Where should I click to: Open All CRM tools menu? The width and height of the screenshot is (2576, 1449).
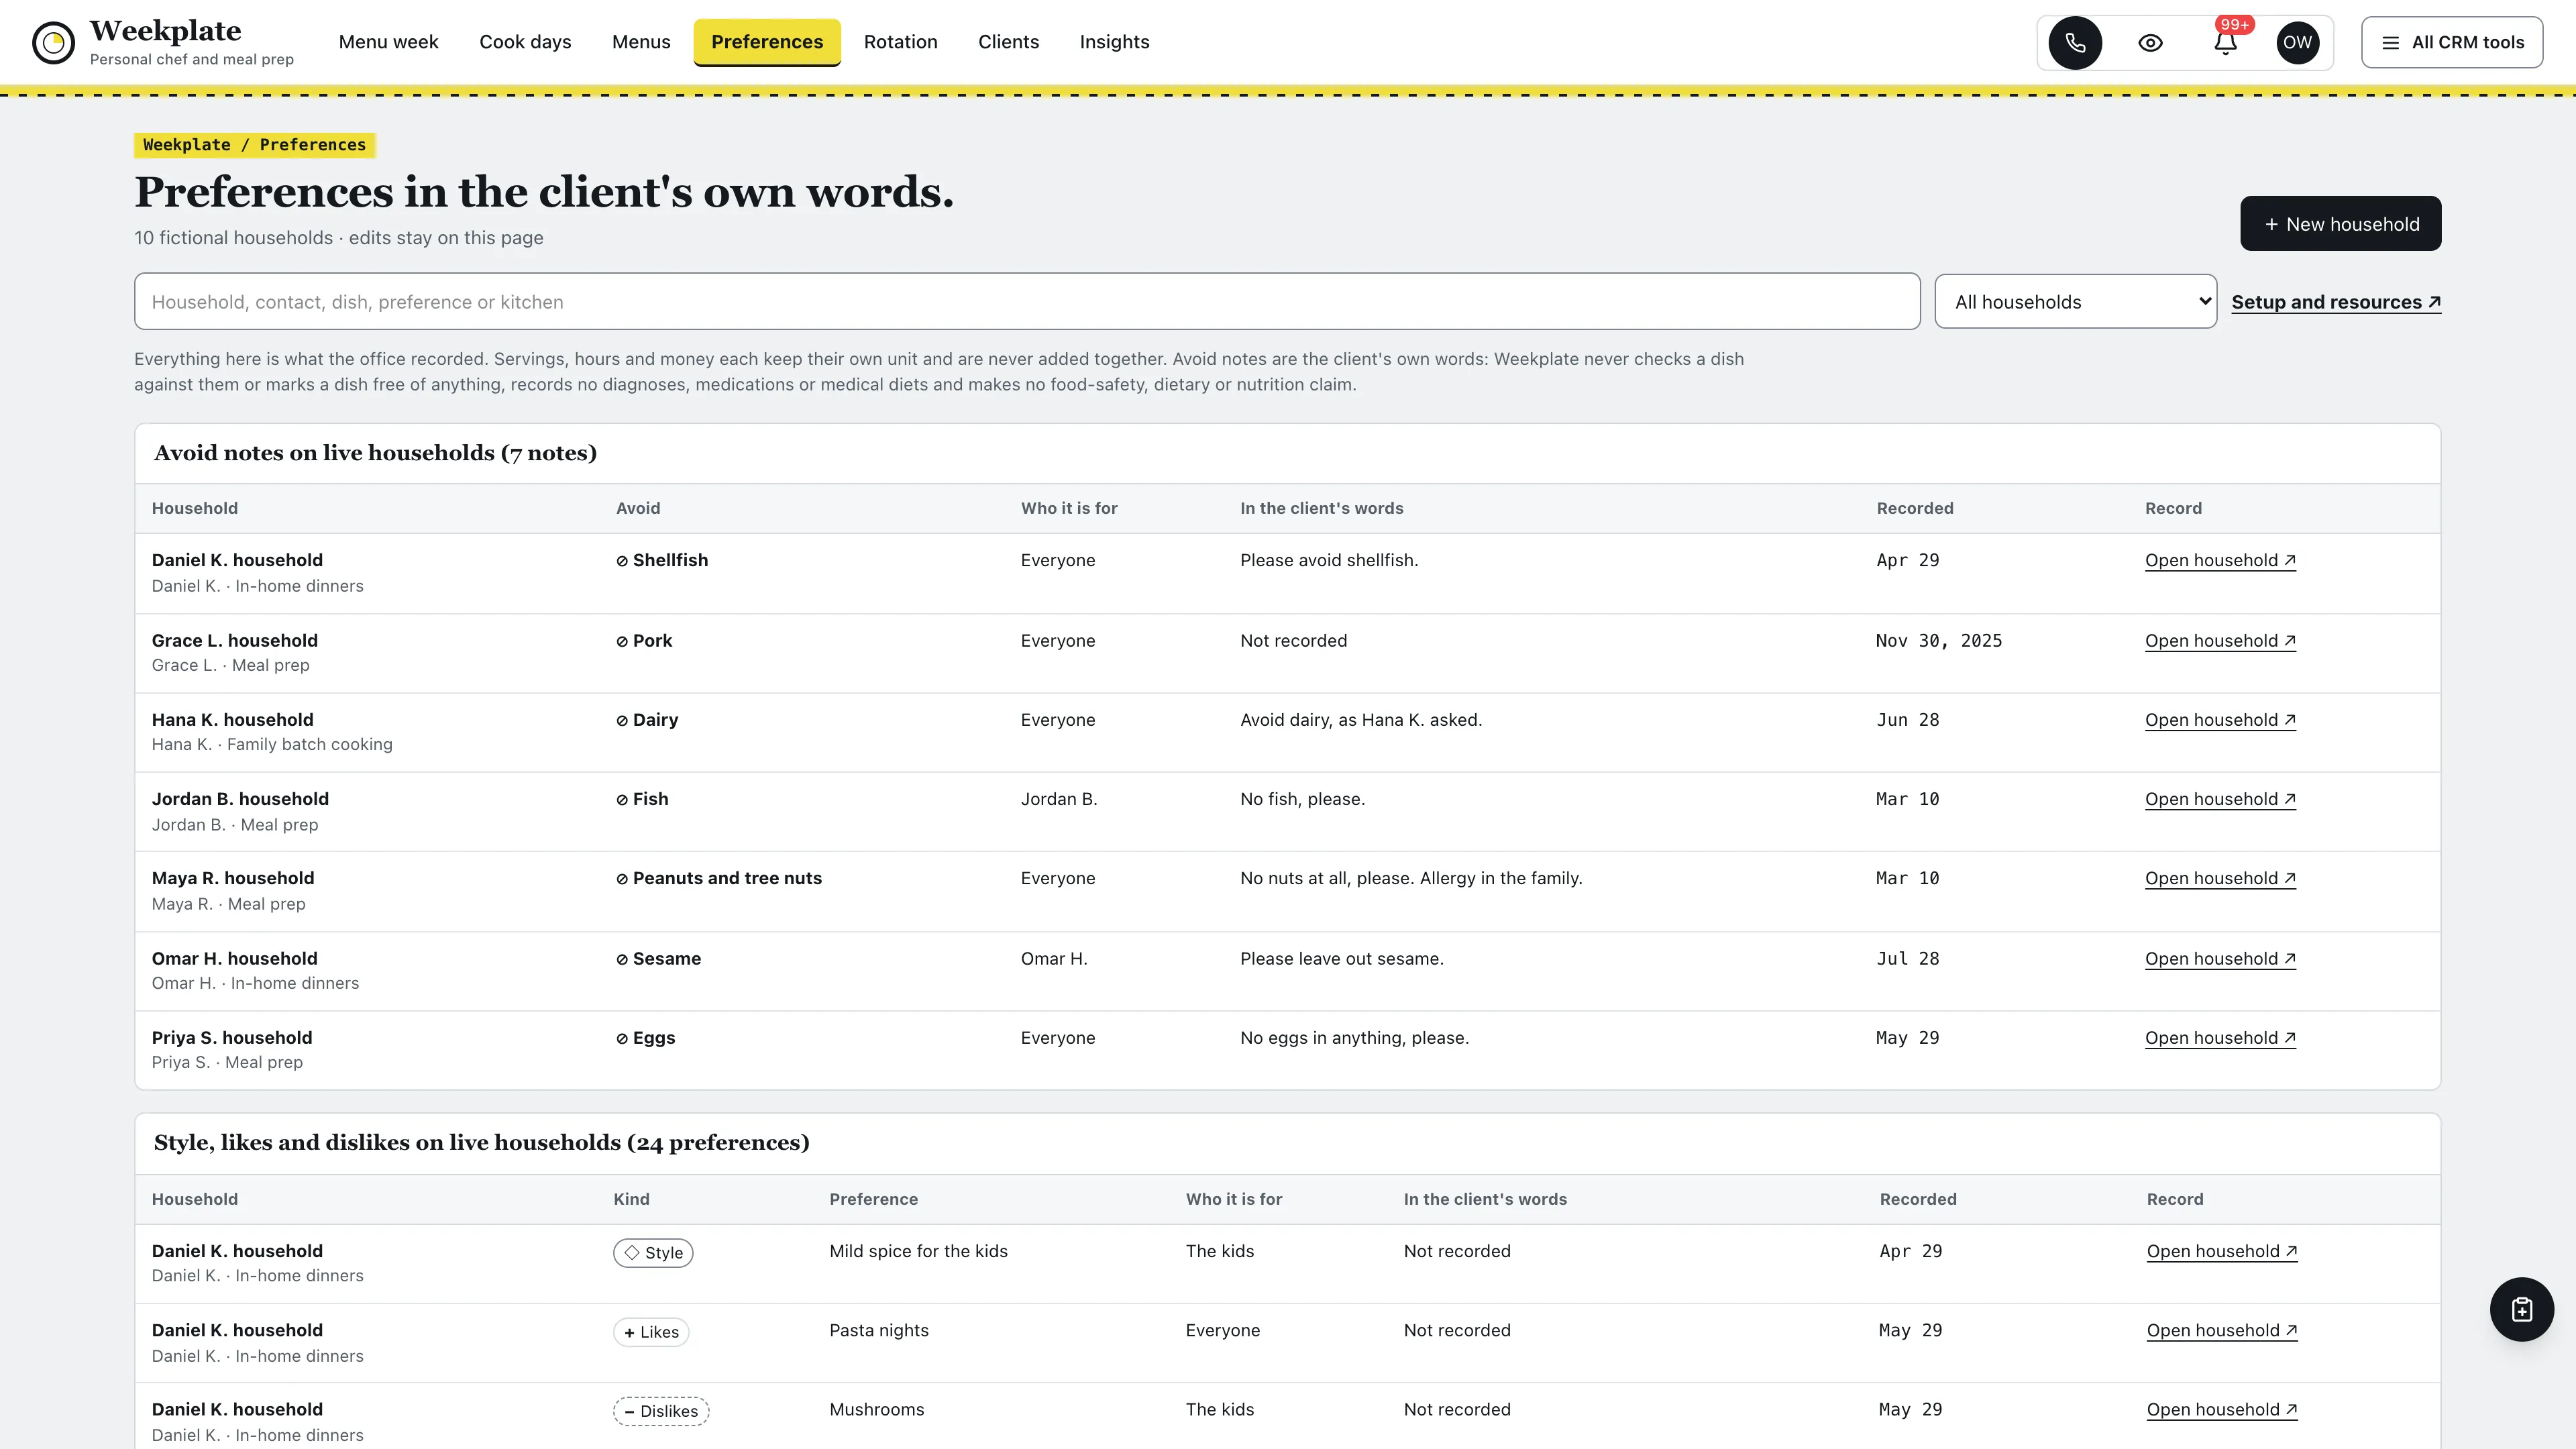pos(2452,43)
